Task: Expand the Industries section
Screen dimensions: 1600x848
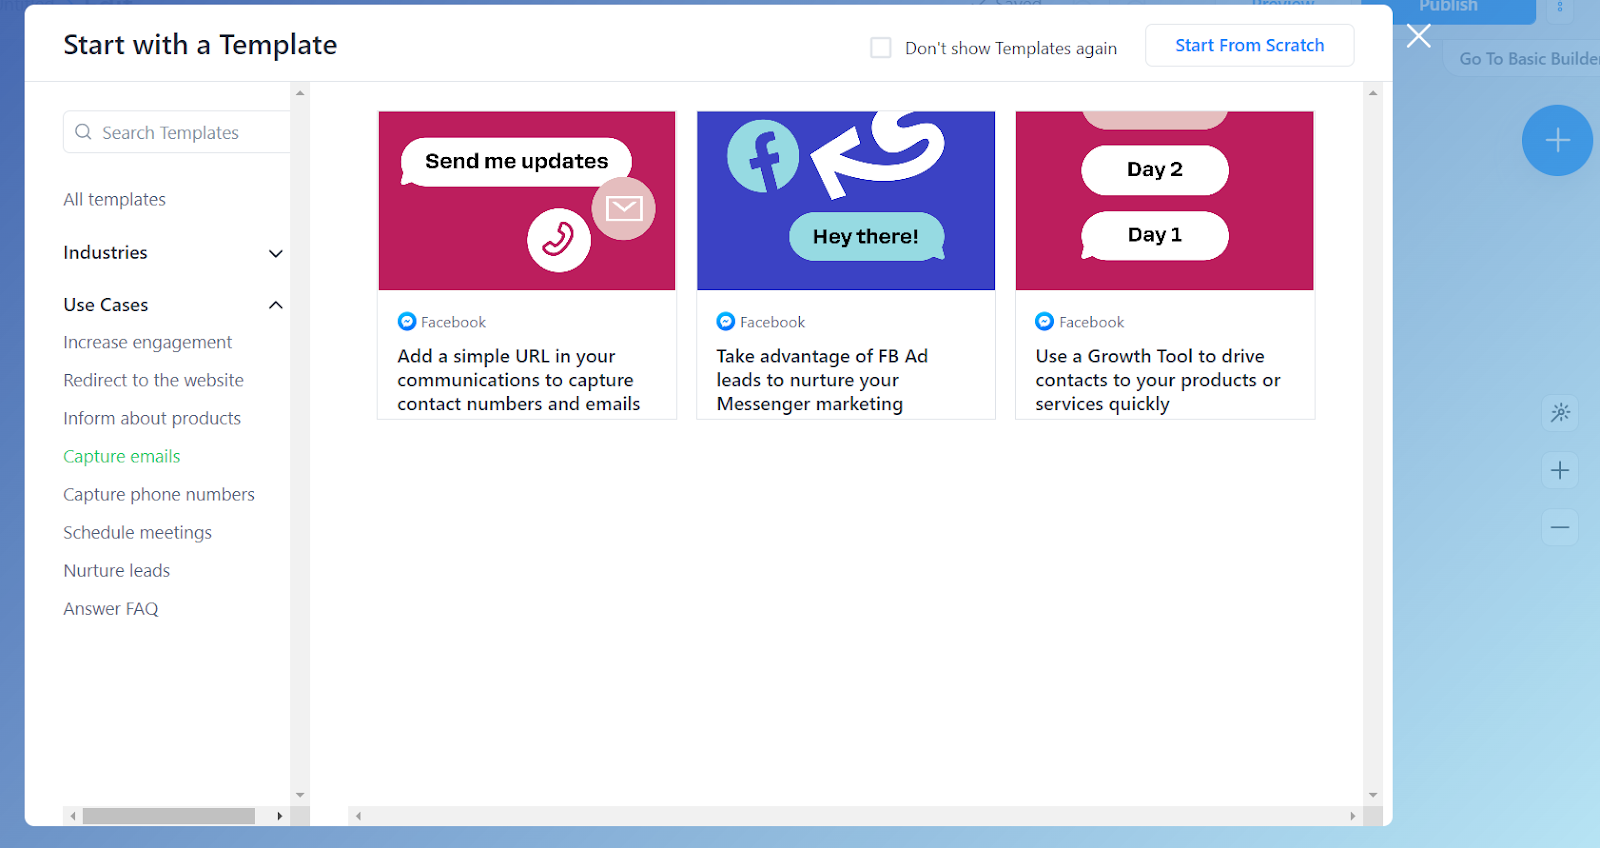Action: (276, 254)
